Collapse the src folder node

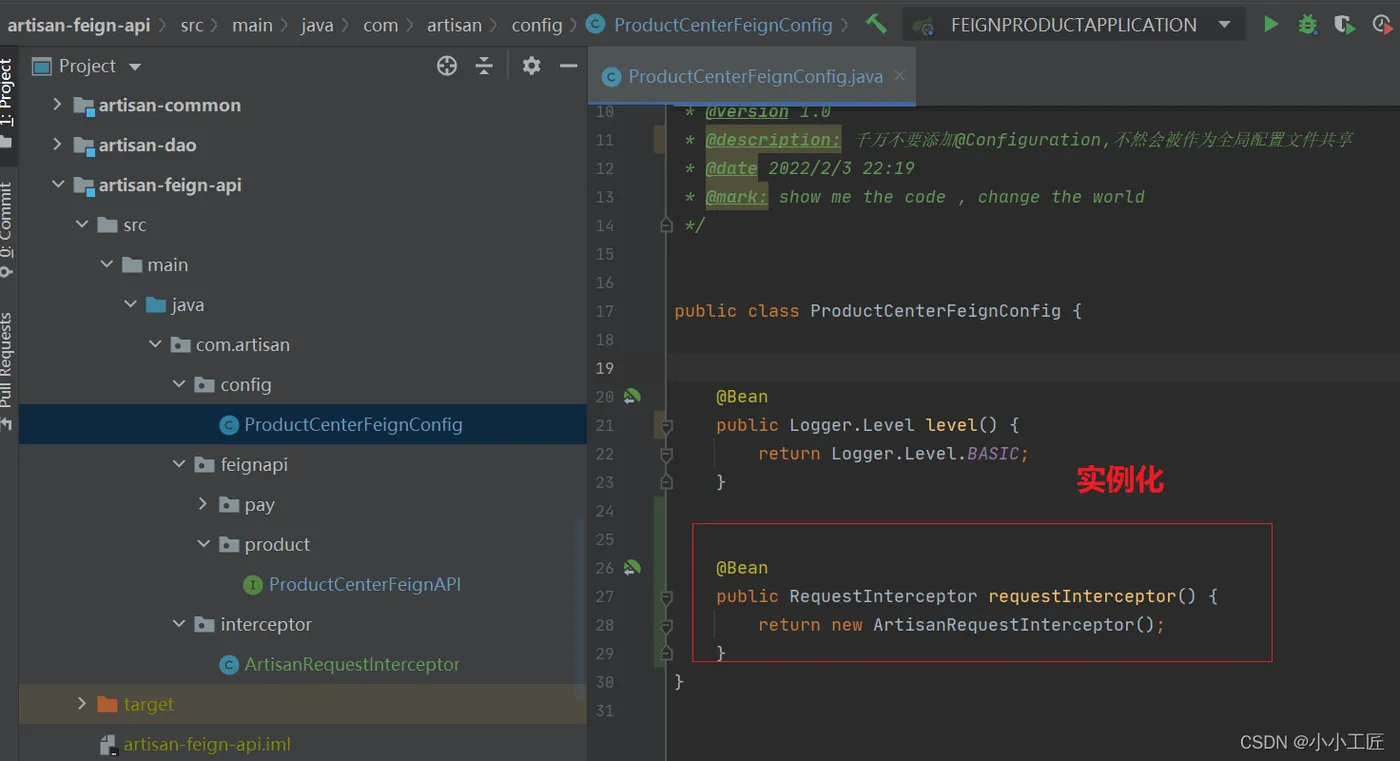click(82, 225)
